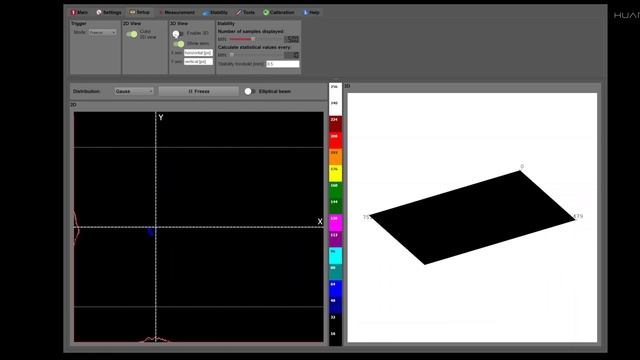This screenshot has width=640, height=360.
Task: Select the orange color scale swatch
Action: [x=336, y=157]
